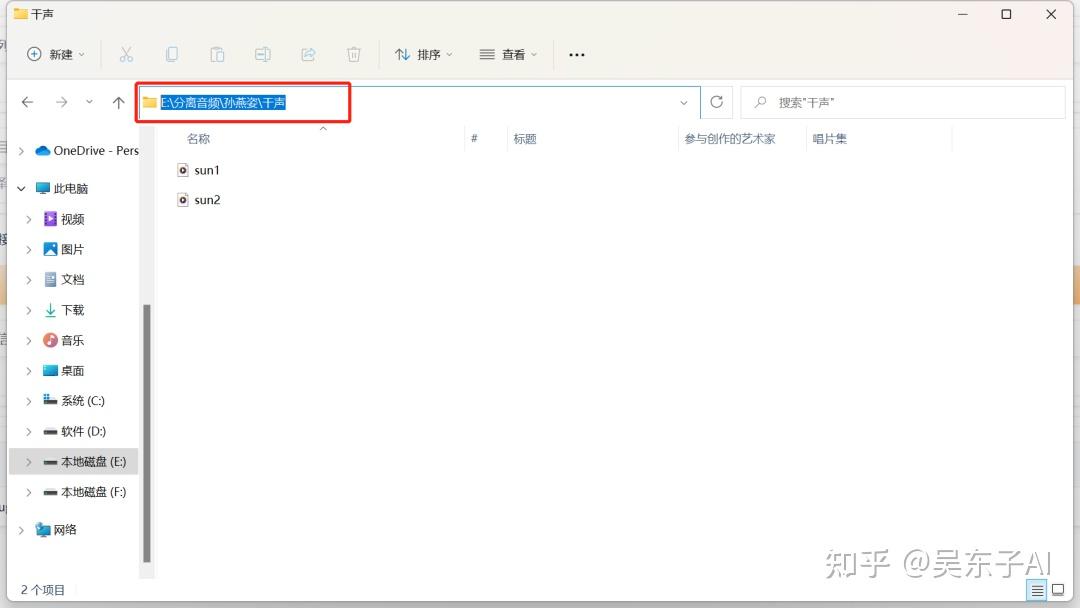This screenshot has height=608, width=1080.
Task: Switch to large icons view
Action: pos(1058,590)
